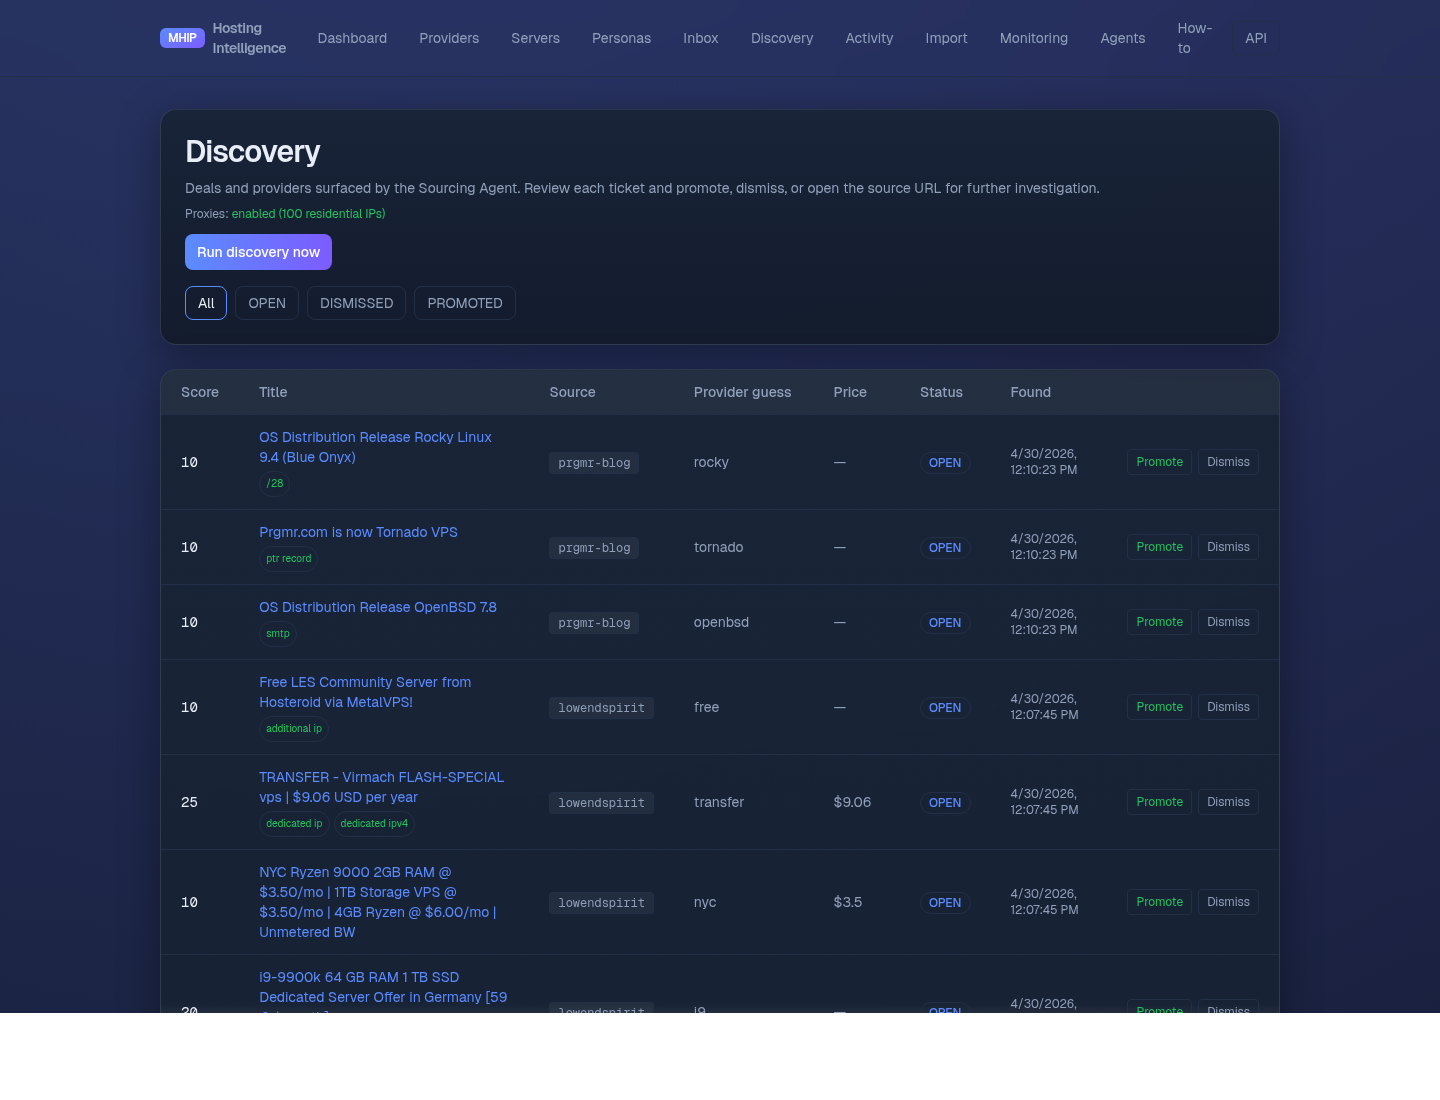
Task: Click OPEN status badge for tornado row
Action: pyautogui.click(x=944, y=548)
